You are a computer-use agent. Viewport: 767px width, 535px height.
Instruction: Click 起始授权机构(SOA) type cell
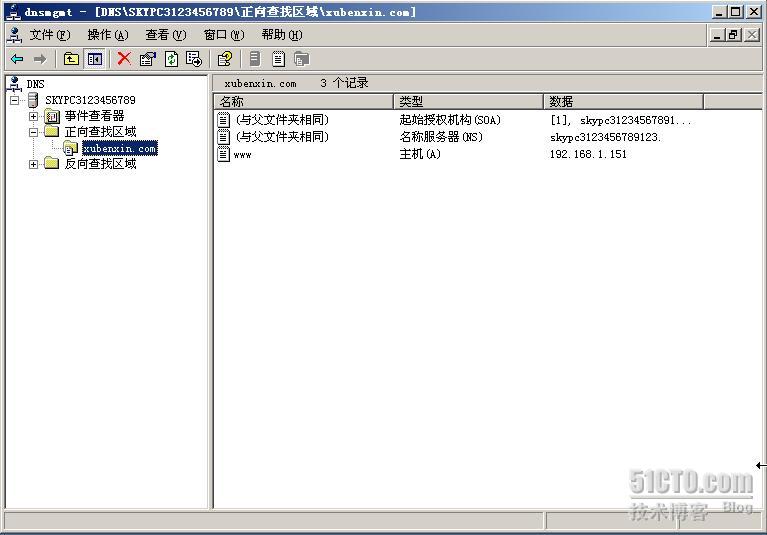pos(450,120)
